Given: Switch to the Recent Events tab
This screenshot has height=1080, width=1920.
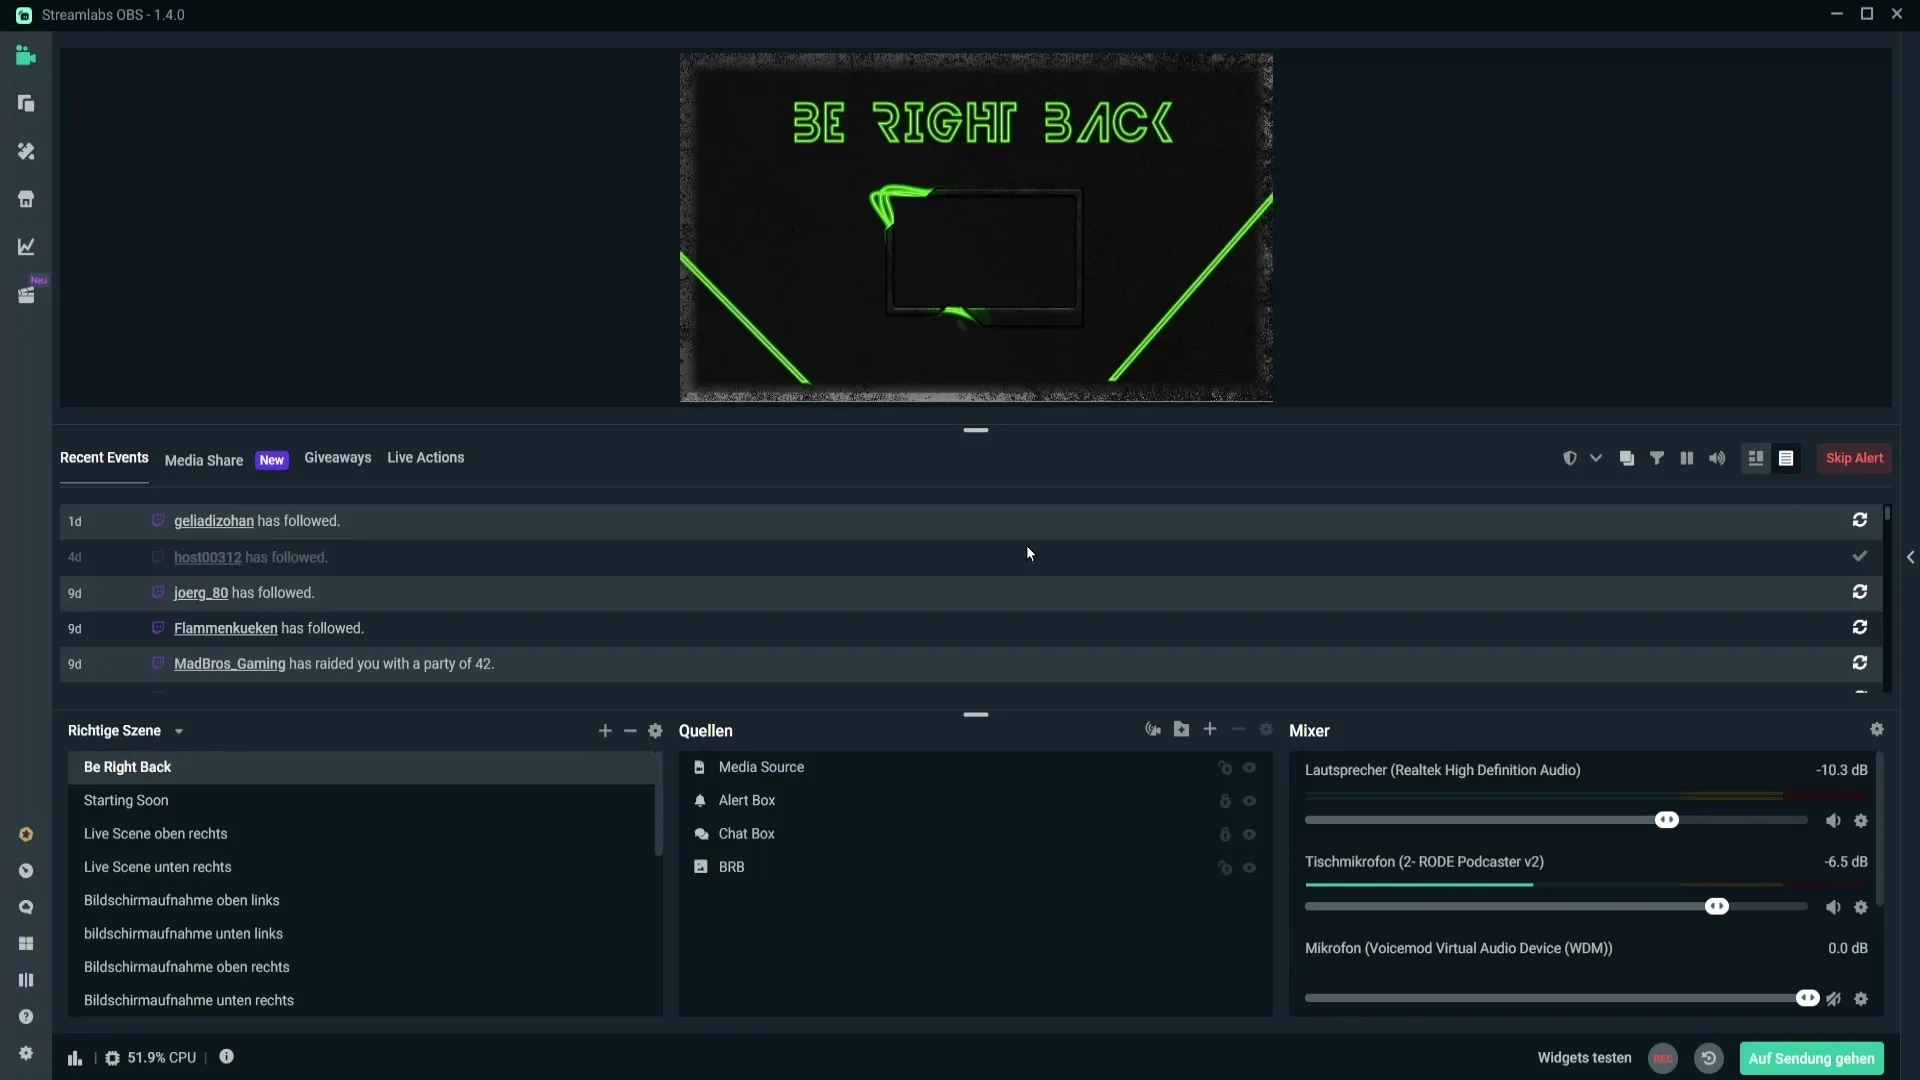Looking at the screenshot, I should click(x=104, y=458).
